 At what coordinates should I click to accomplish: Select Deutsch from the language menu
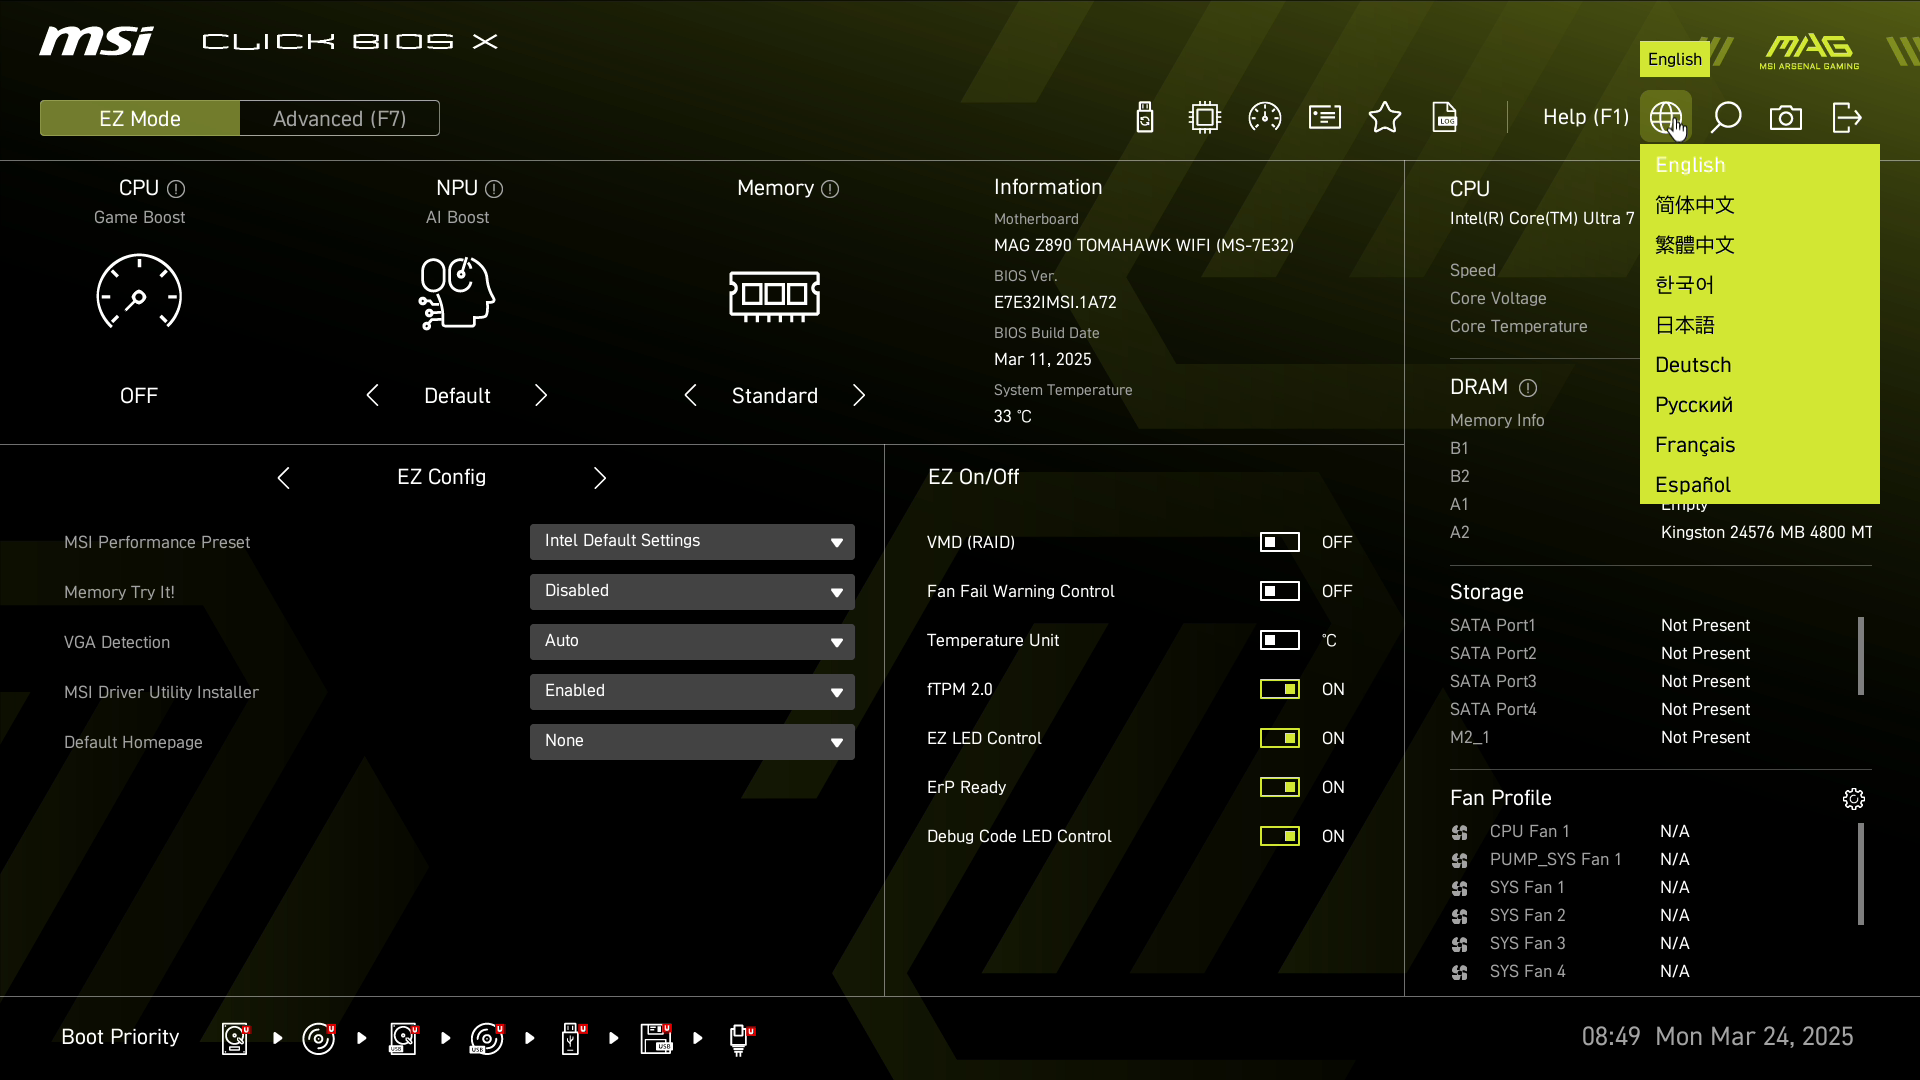coord(1693,365)
